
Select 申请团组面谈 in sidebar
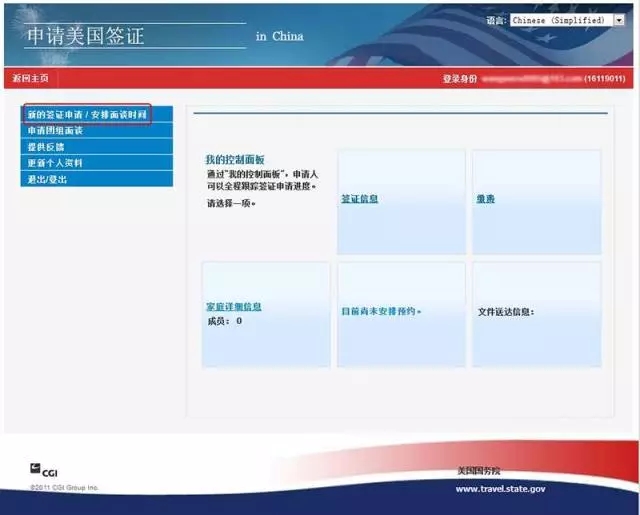point(97,131)
